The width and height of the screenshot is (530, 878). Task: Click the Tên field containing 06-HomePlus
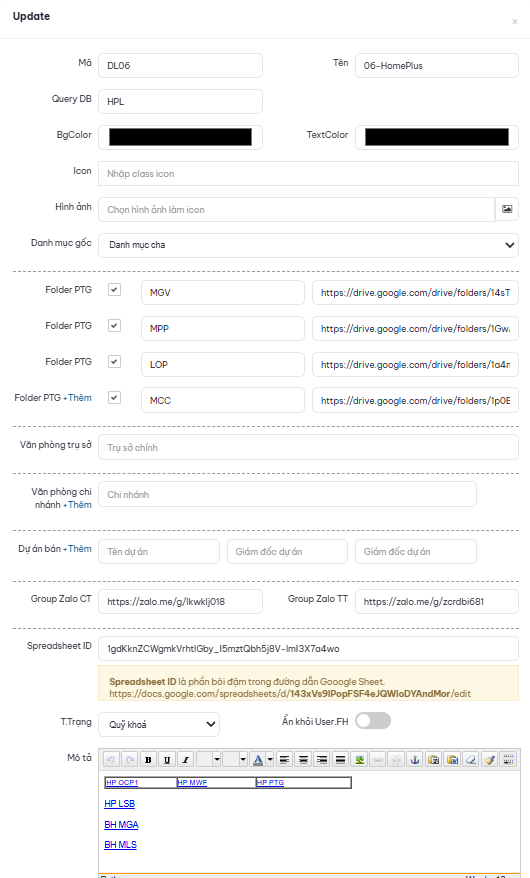click(437, 66)
